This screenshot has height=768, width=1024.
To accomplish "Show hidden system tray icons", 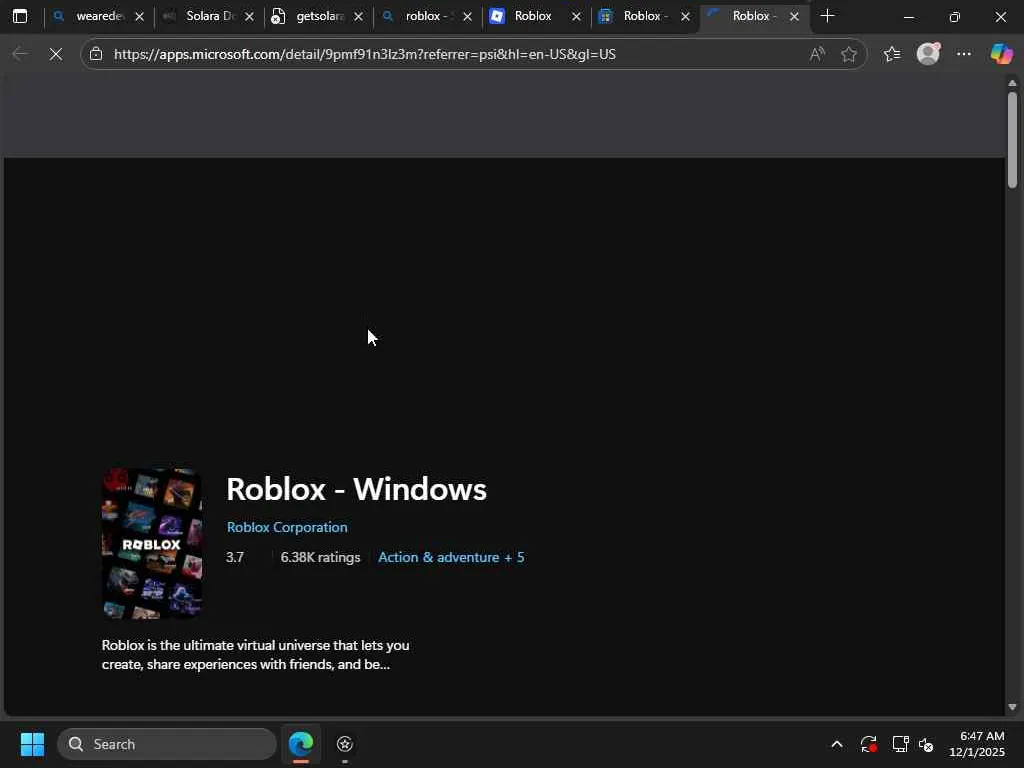I will 837,744.
